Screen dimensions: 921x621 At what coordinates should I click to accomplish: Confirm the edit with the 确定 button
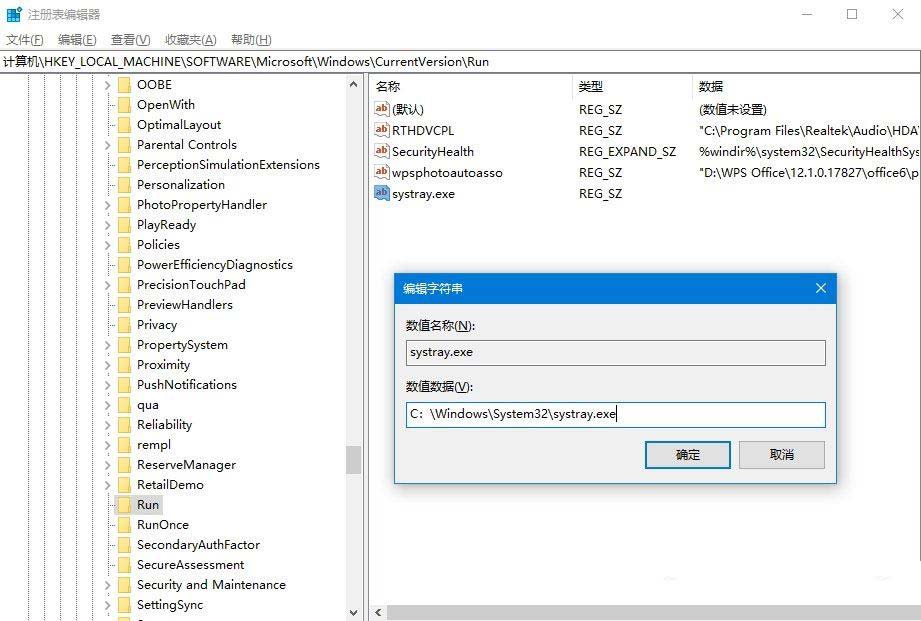coord(688,455)
